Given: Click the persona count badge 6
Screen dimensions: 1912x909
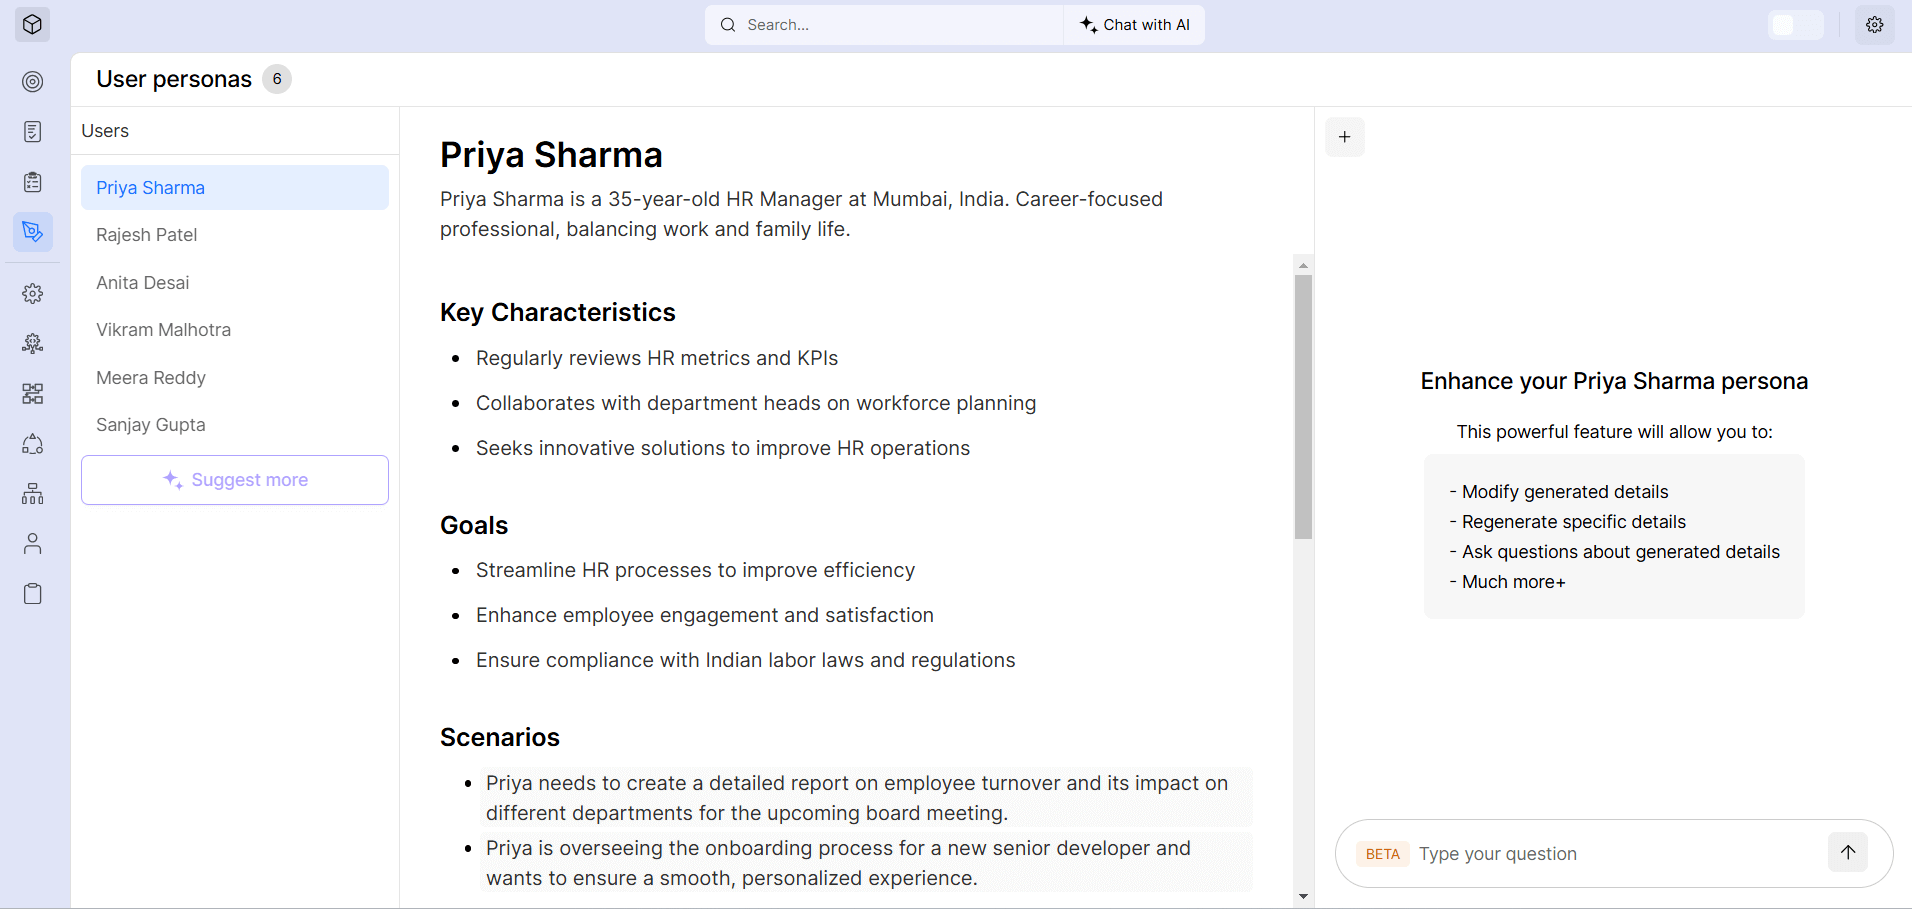Looking at the screenshot, I should click(x=277, y=79).
